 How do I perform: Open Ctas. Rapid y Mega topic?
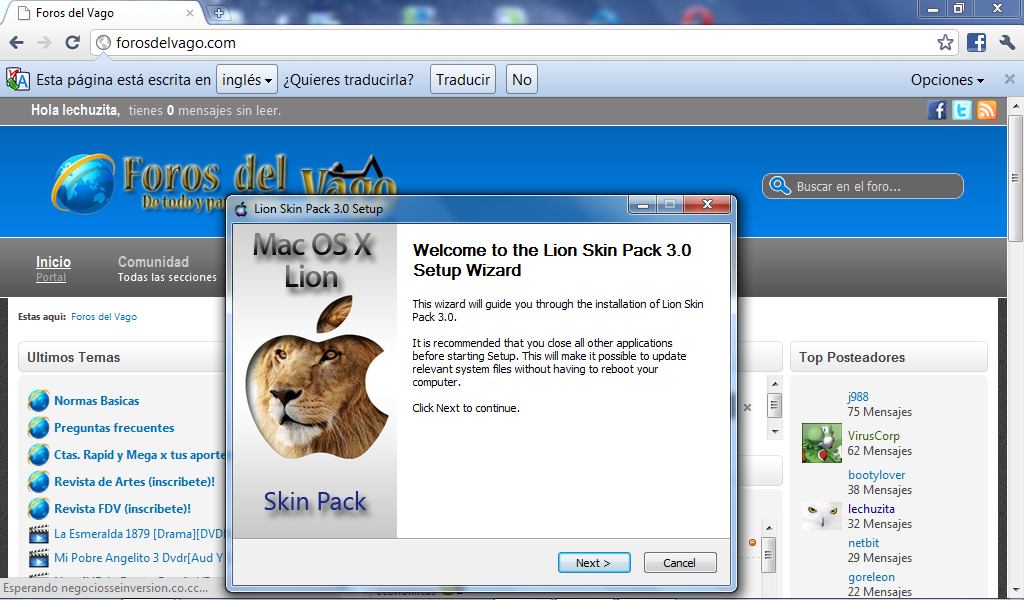tap(140, 455)
